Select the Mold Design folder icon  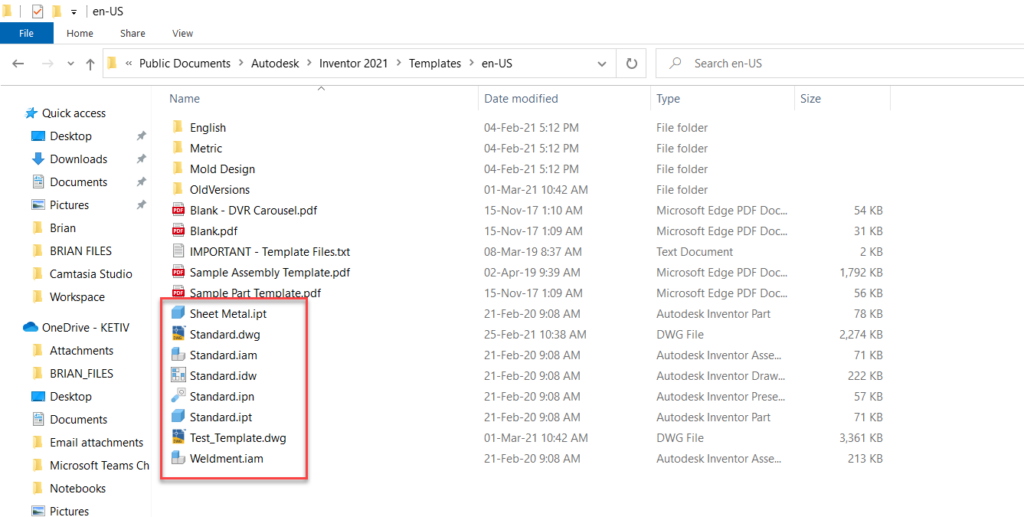click(x=178, y=169)
